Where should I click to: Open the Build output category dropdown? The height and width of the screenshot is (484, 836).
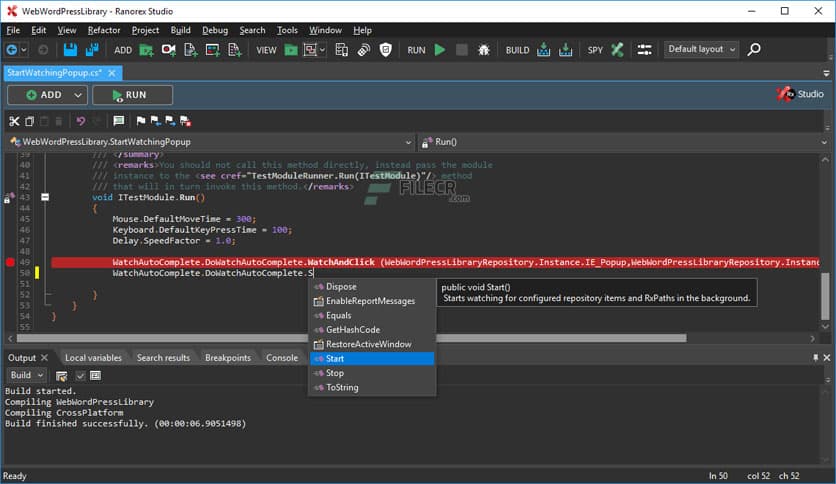point(27,375)
